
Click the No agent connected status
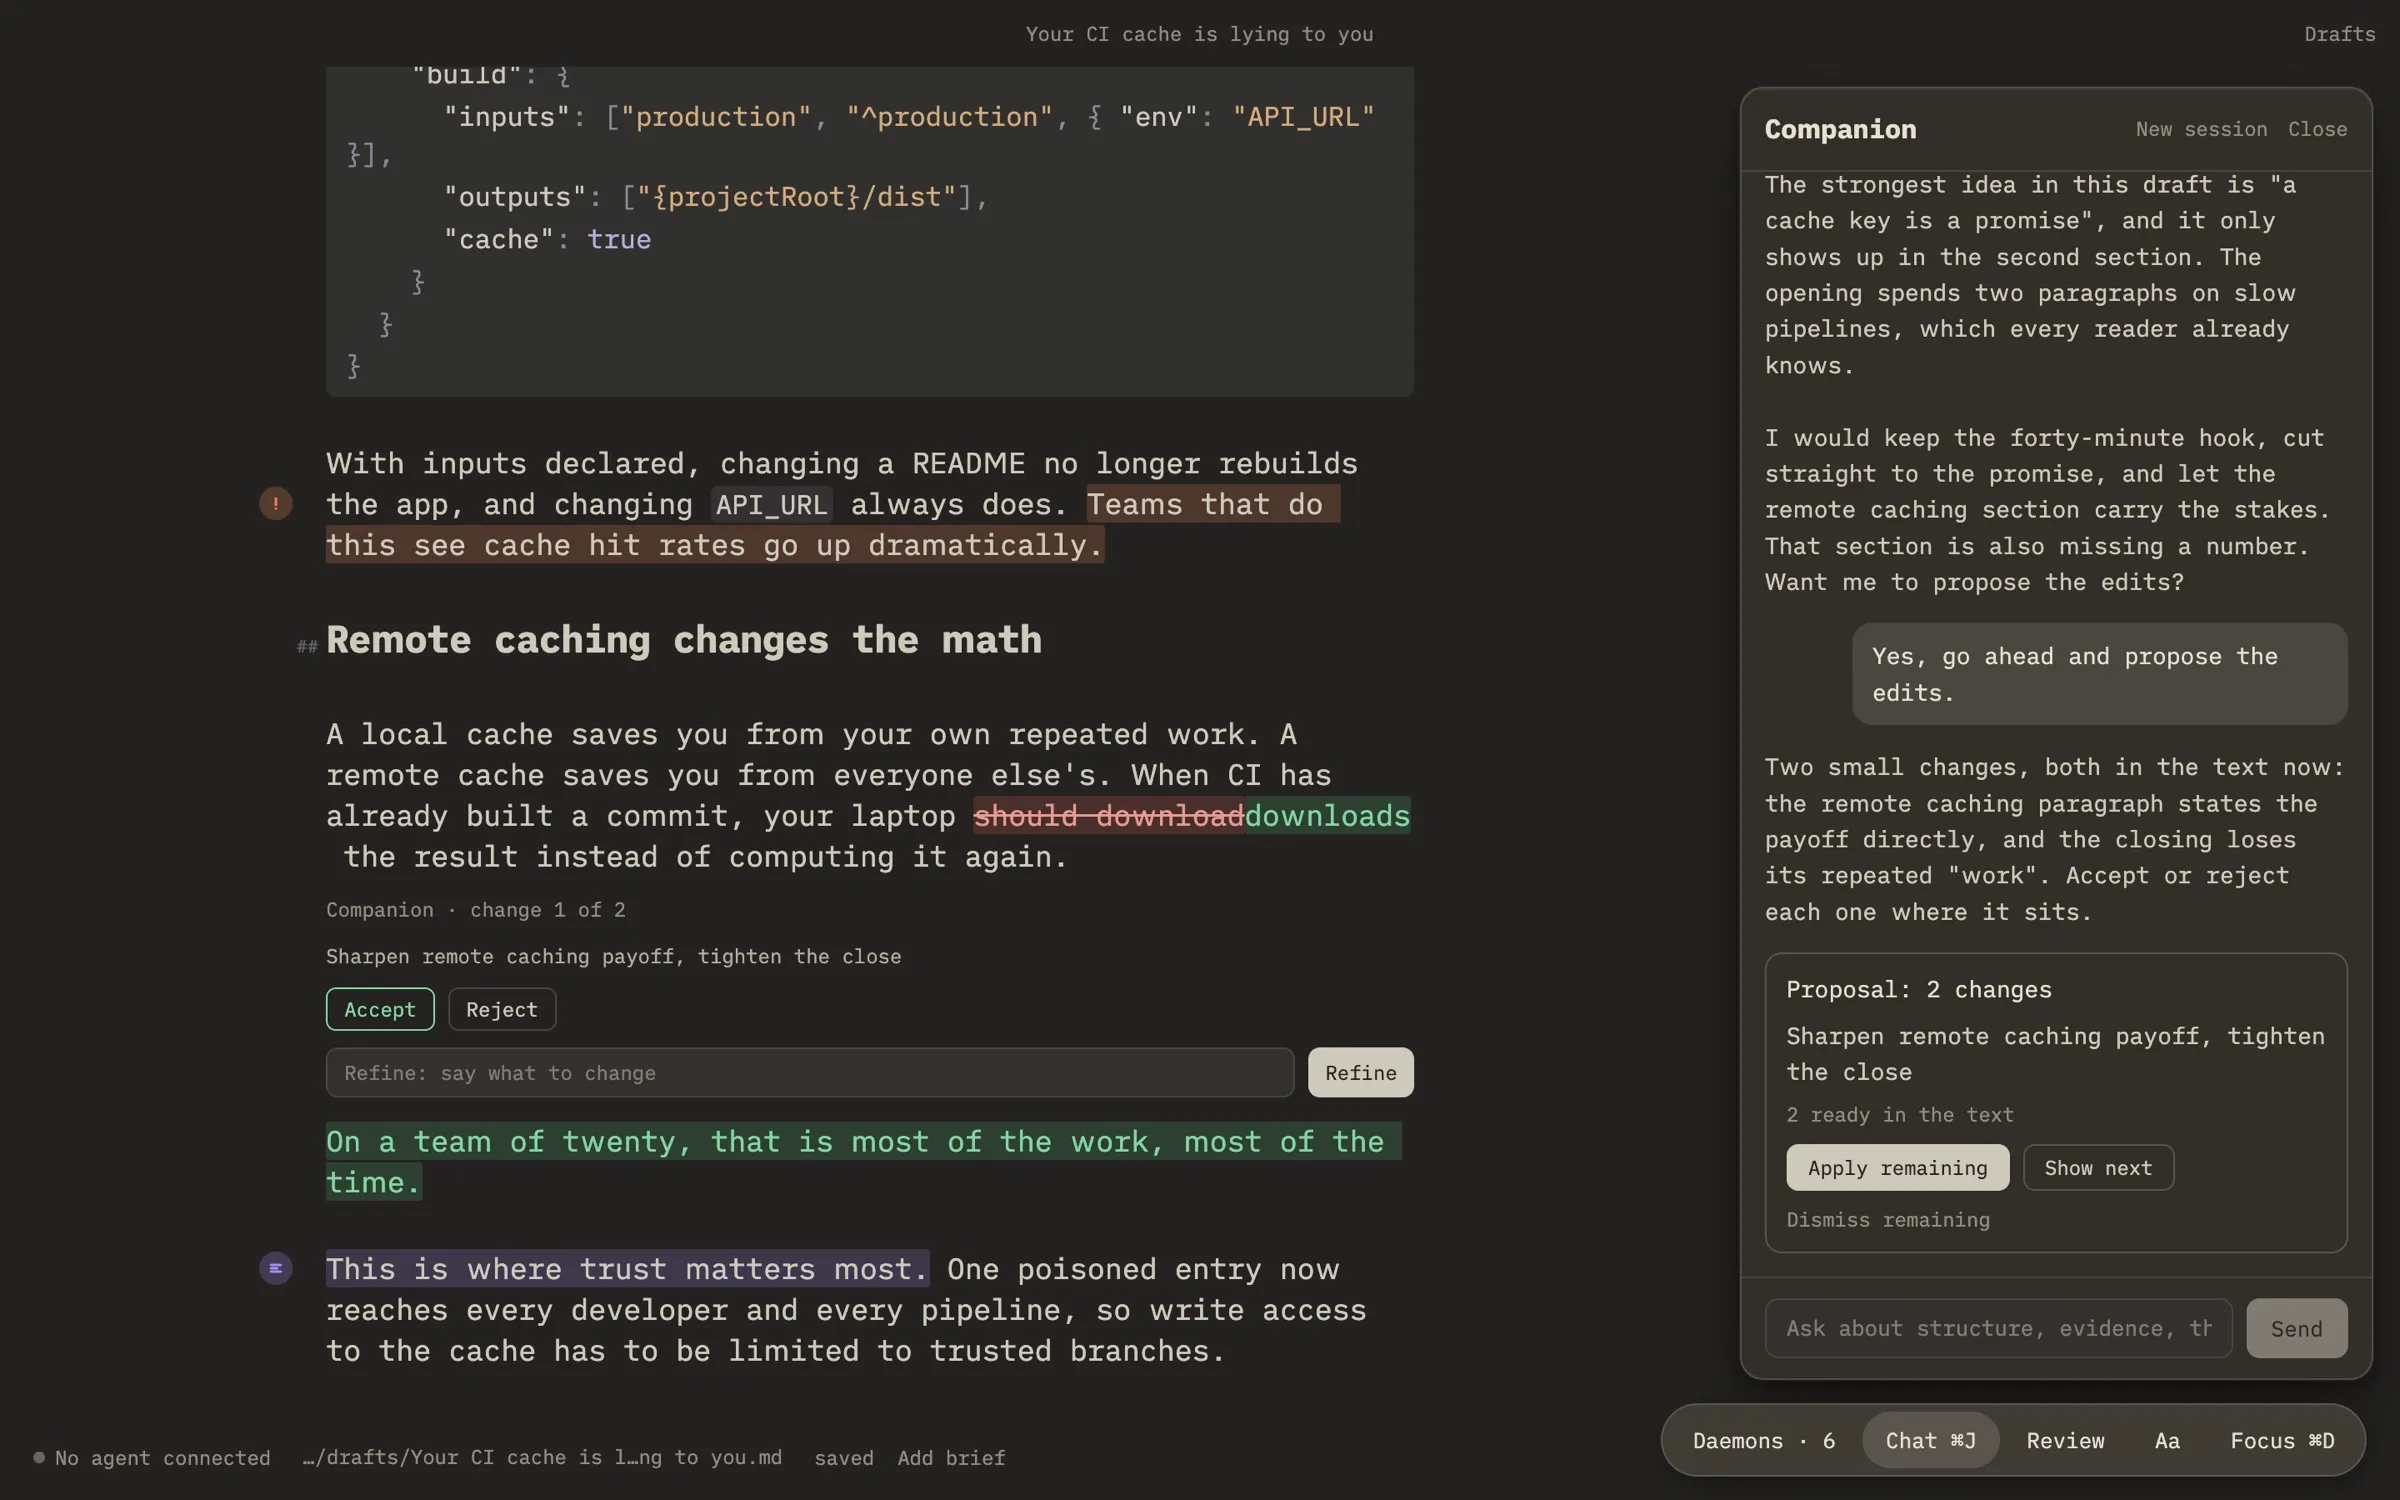152,1457
